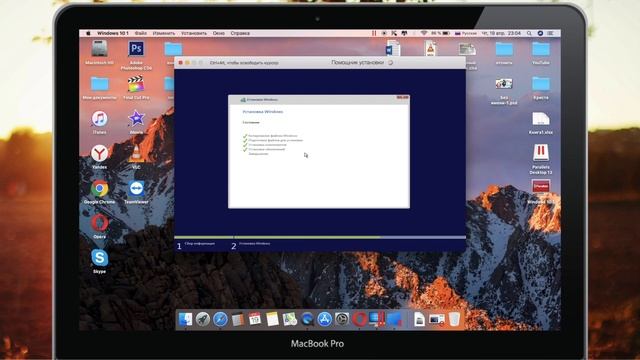The image size is (640, 360).
Task: Click Установка Windows heading in setup dialog
Action: click(x=262, y=111)
